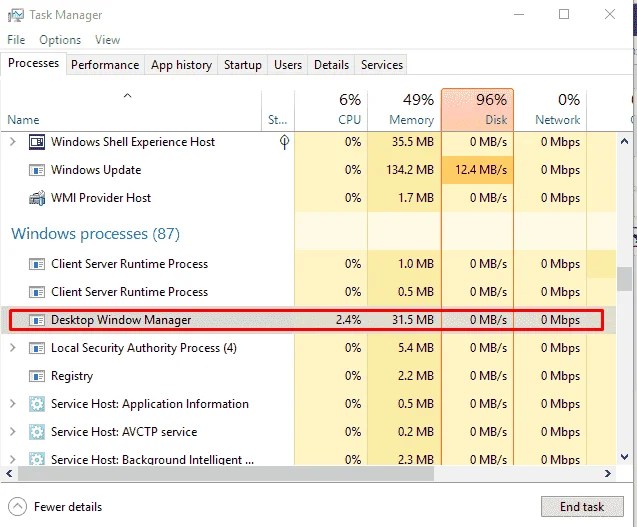
Task: Click the Windows processes (87) group heading
Action: (x=95, y=234)
